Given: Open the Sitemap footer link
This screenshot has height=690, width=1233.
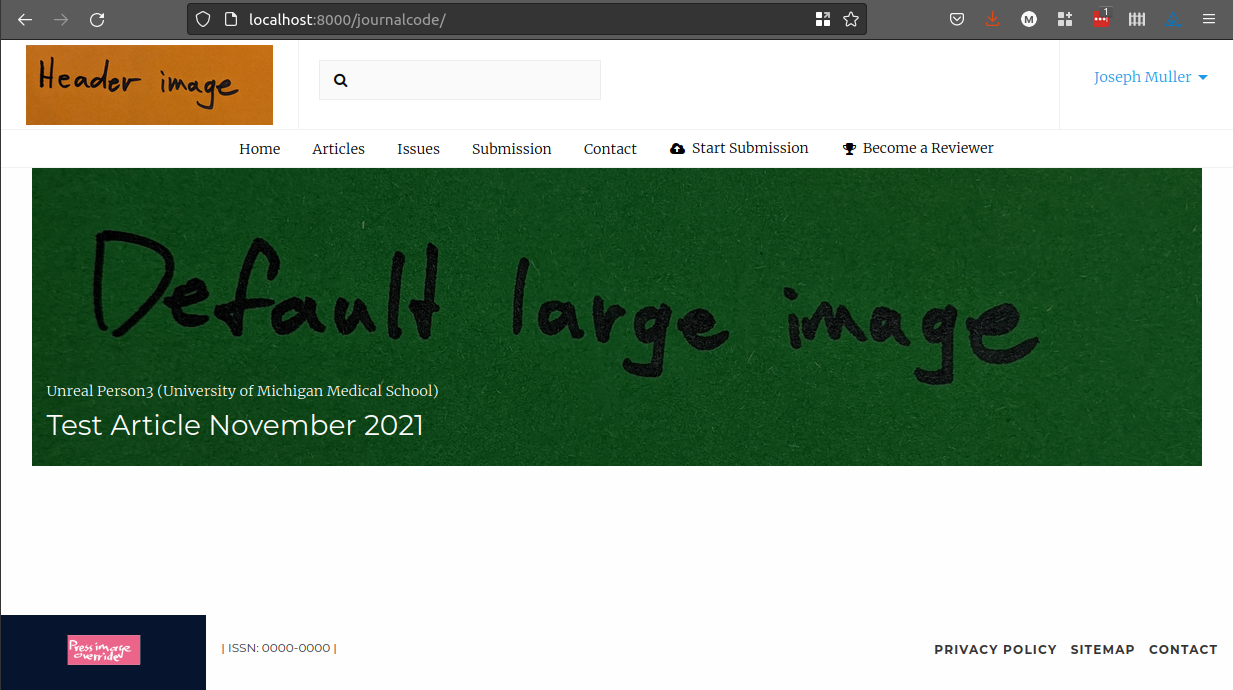Looking at the screenshot, I should (x=1102, y=650).
